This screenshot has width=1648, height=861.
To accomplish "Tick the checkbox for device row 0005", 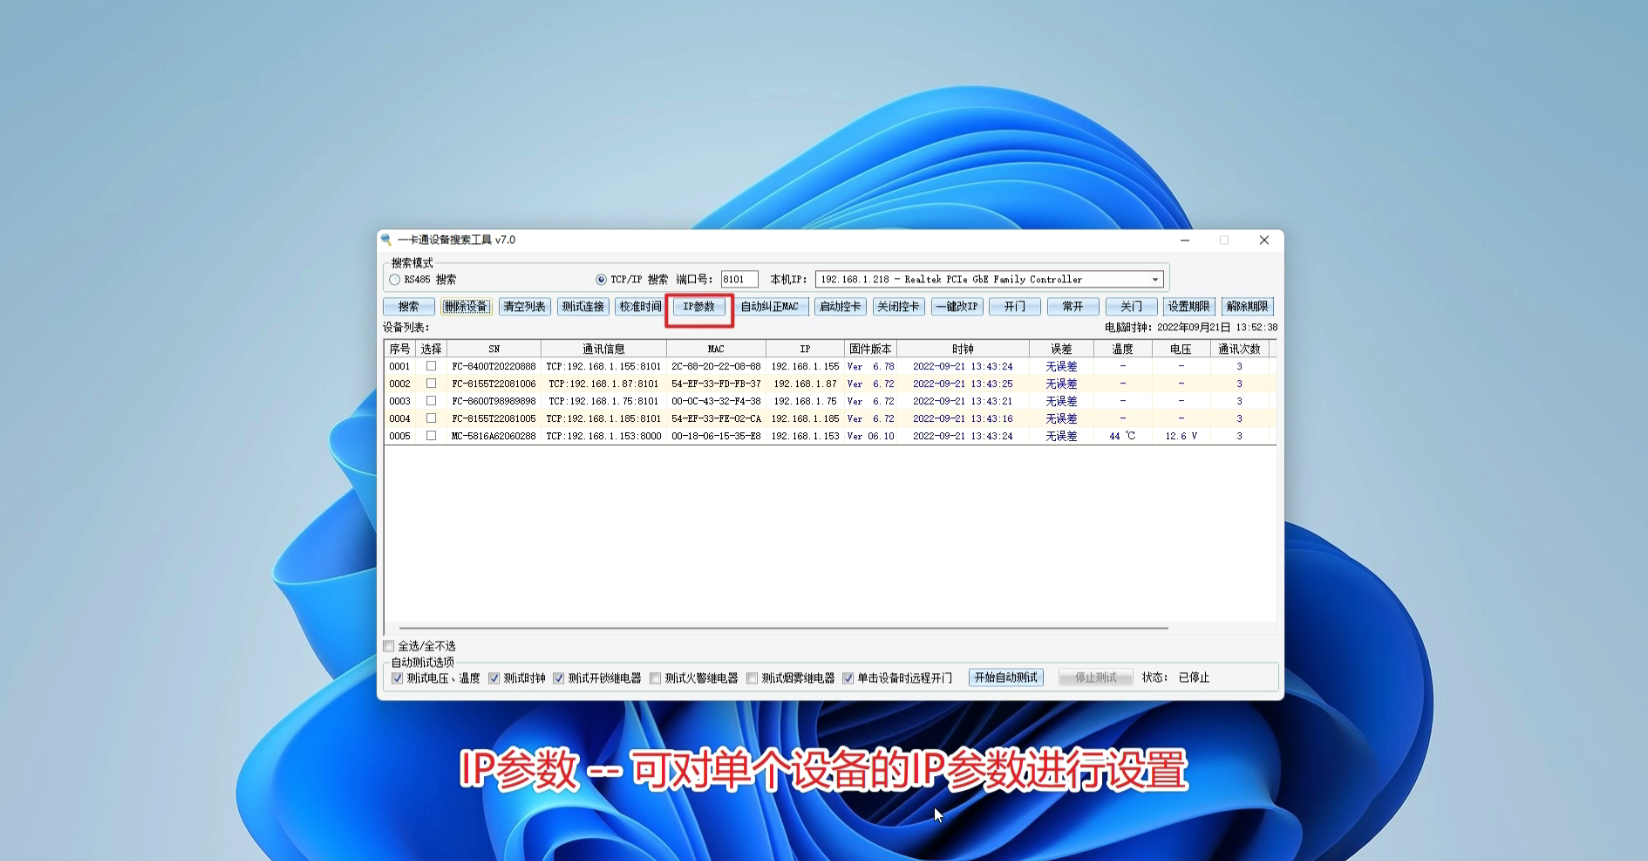I will (431, 436).
